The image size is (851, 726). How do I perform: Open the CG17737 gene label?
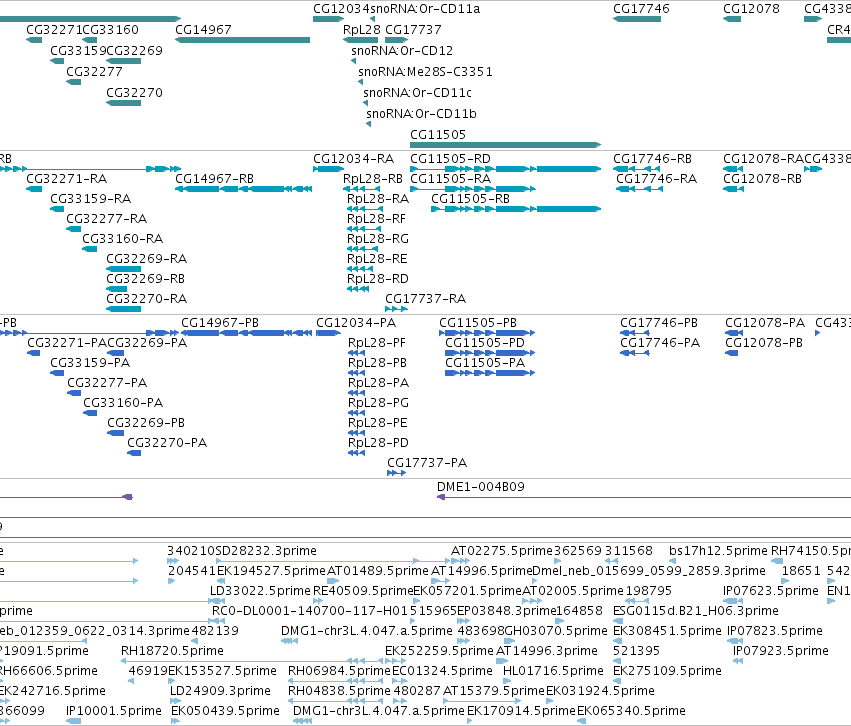coord(413,29)
